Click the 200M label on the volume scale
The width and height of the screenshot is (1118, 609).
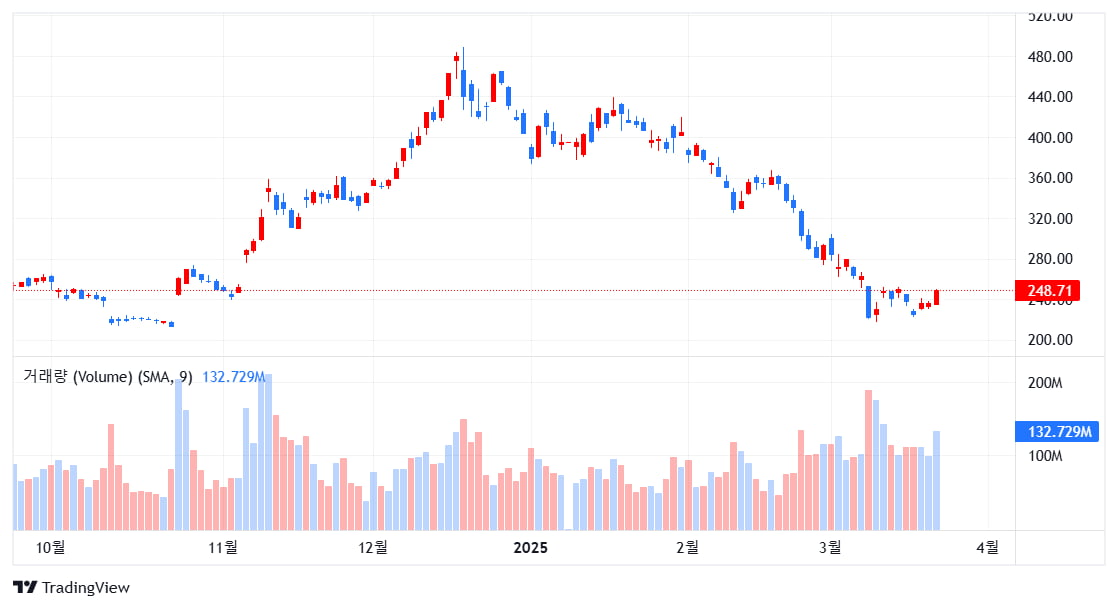[x=1045, y=383]
